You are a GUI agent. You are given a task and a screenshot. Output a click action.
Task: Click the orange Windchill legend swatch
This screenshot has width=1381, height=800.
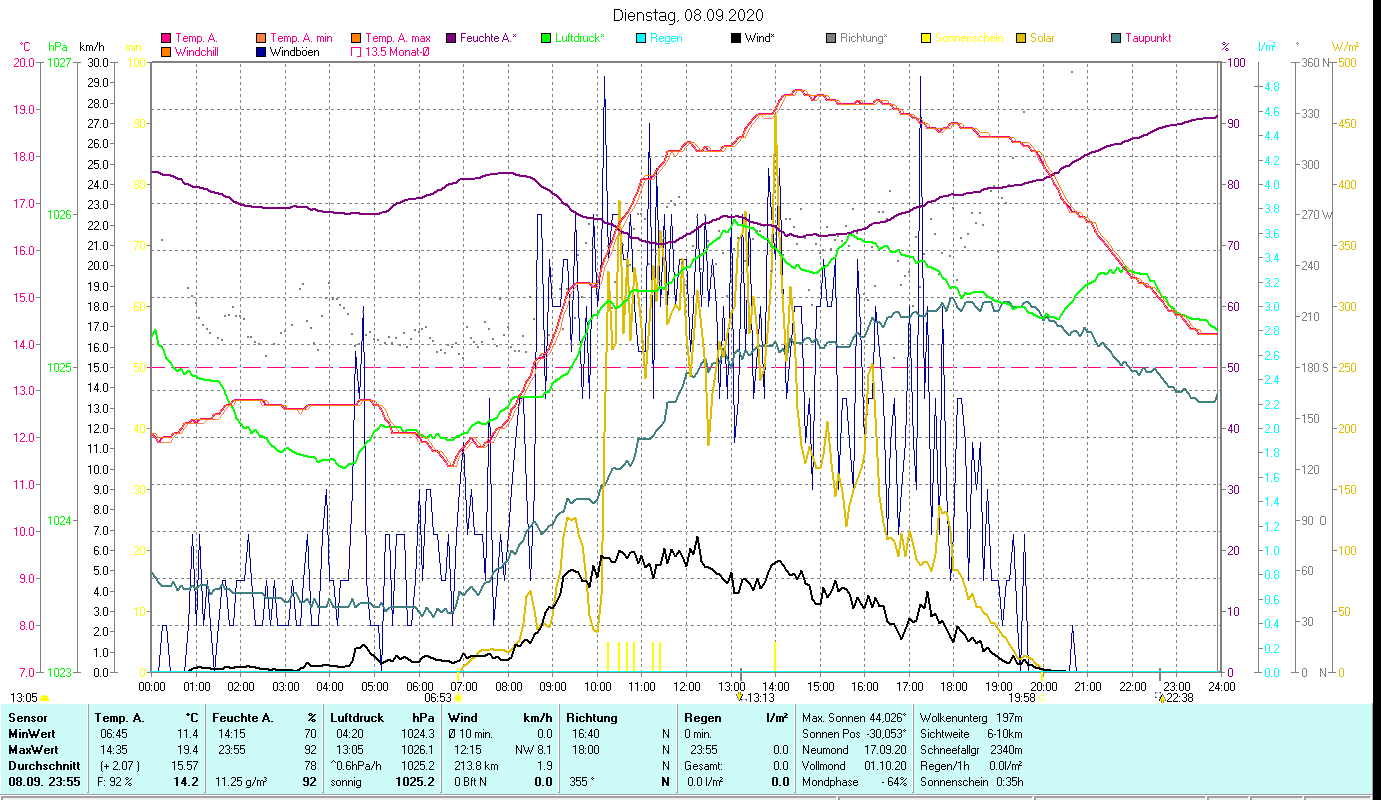point(166,52)
